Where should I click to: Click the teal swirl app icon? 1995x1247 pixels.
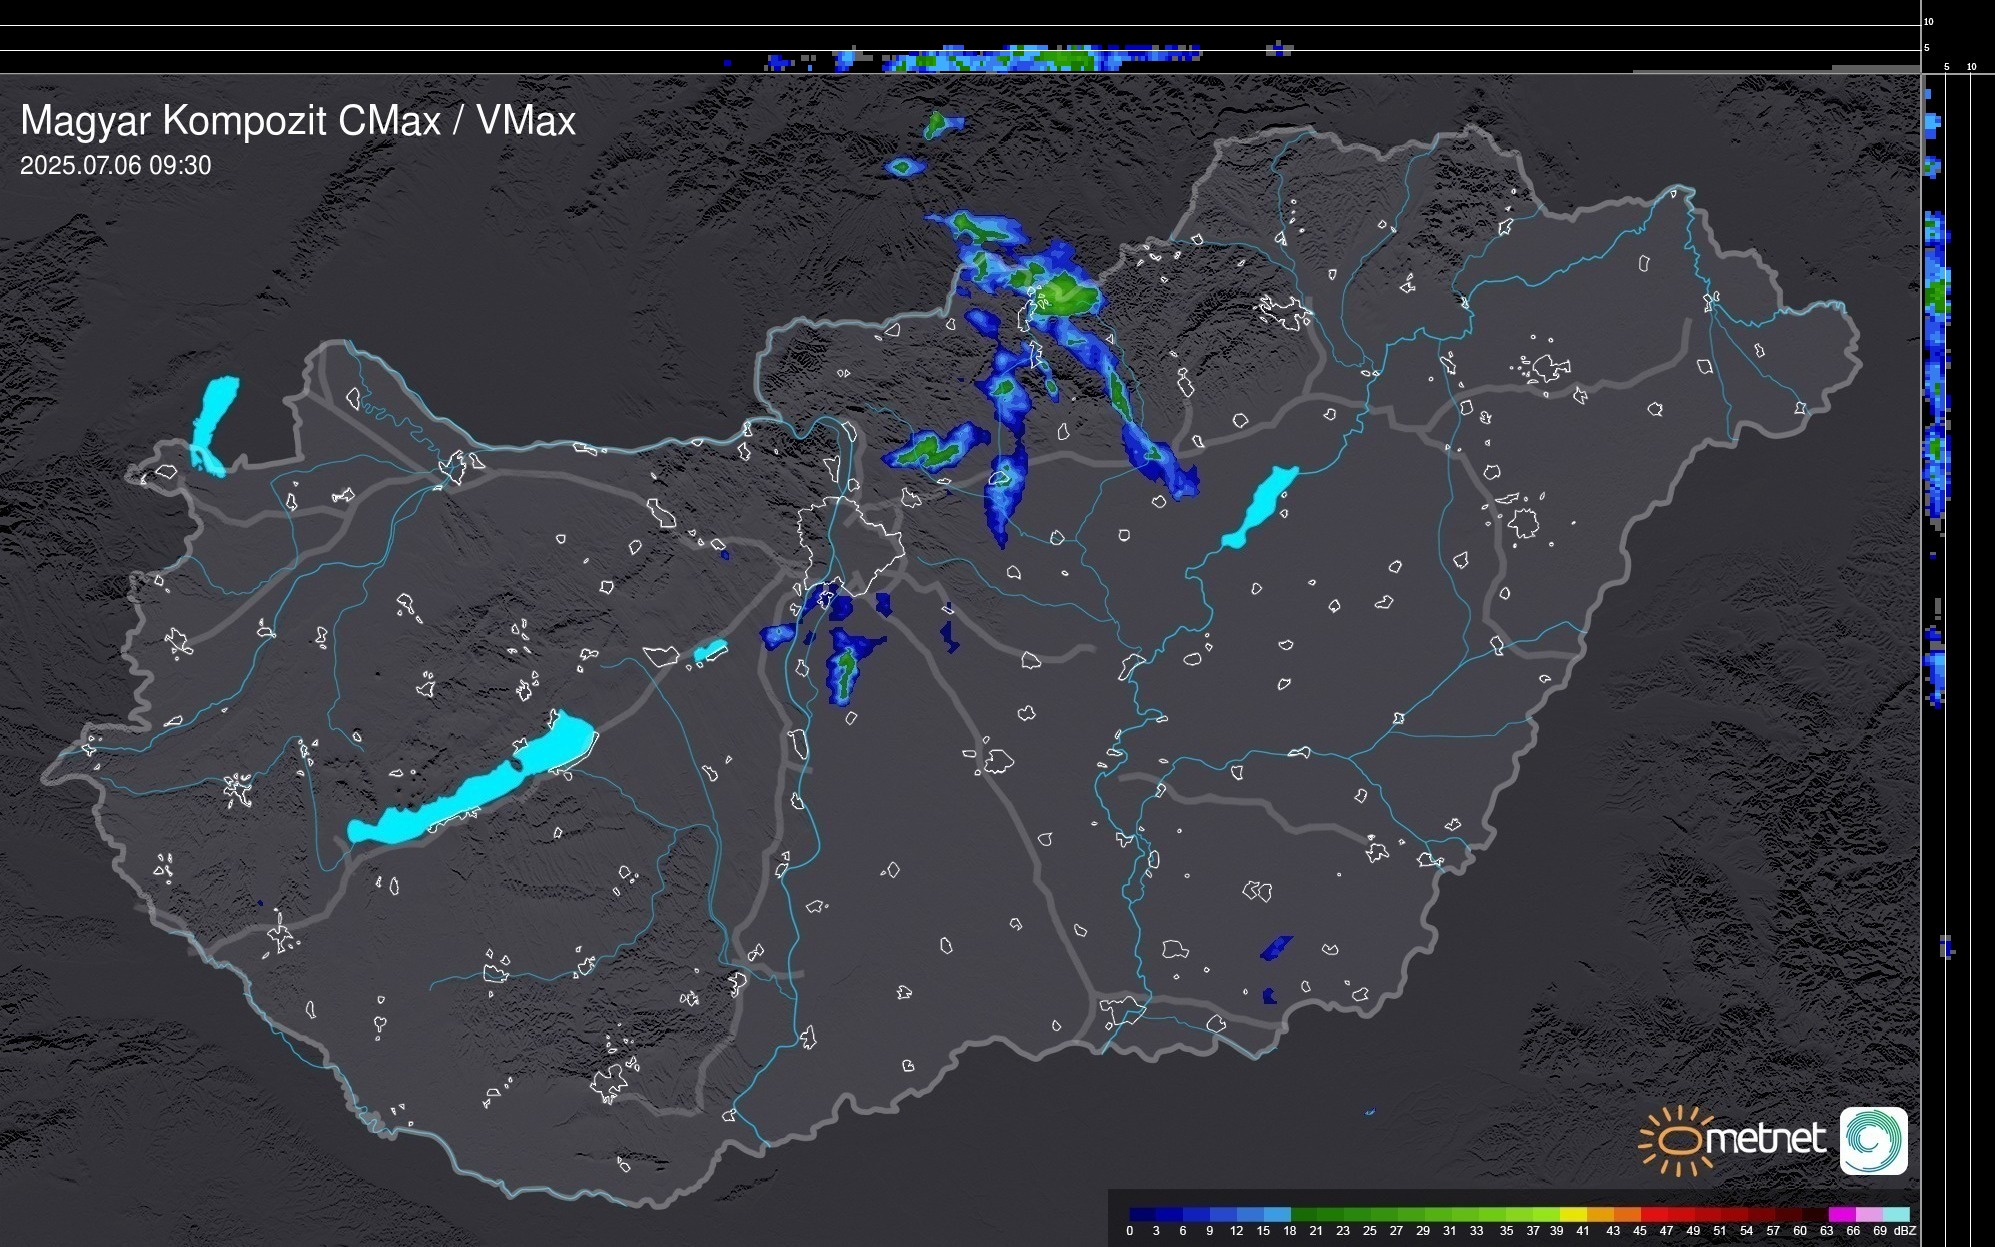point(1873,1140)
